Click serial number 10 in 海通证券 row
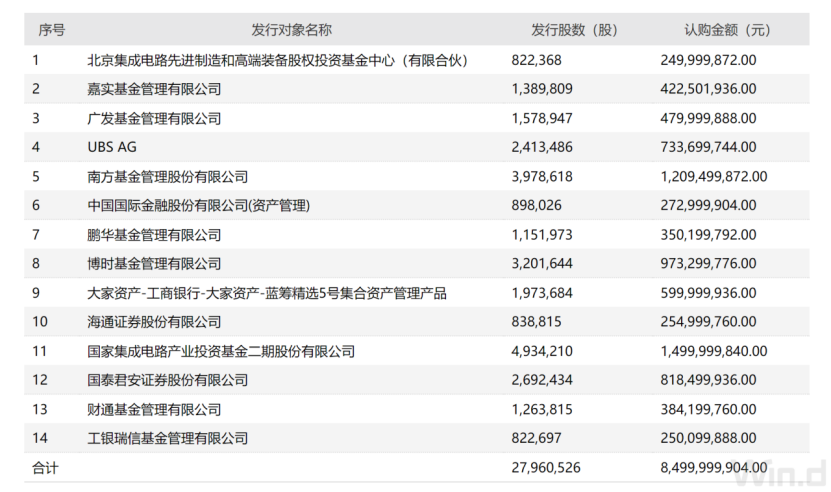Viewport: 831px width, 492px height. [x=40, y=322]
